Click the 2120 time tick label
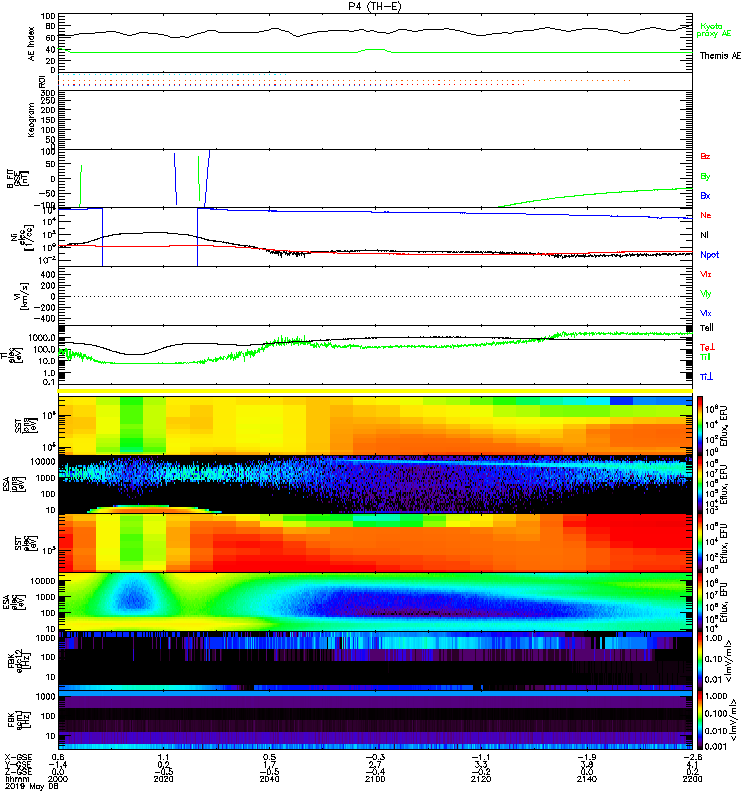The width and height of the screenshot is (750, 800). (481, 779)
